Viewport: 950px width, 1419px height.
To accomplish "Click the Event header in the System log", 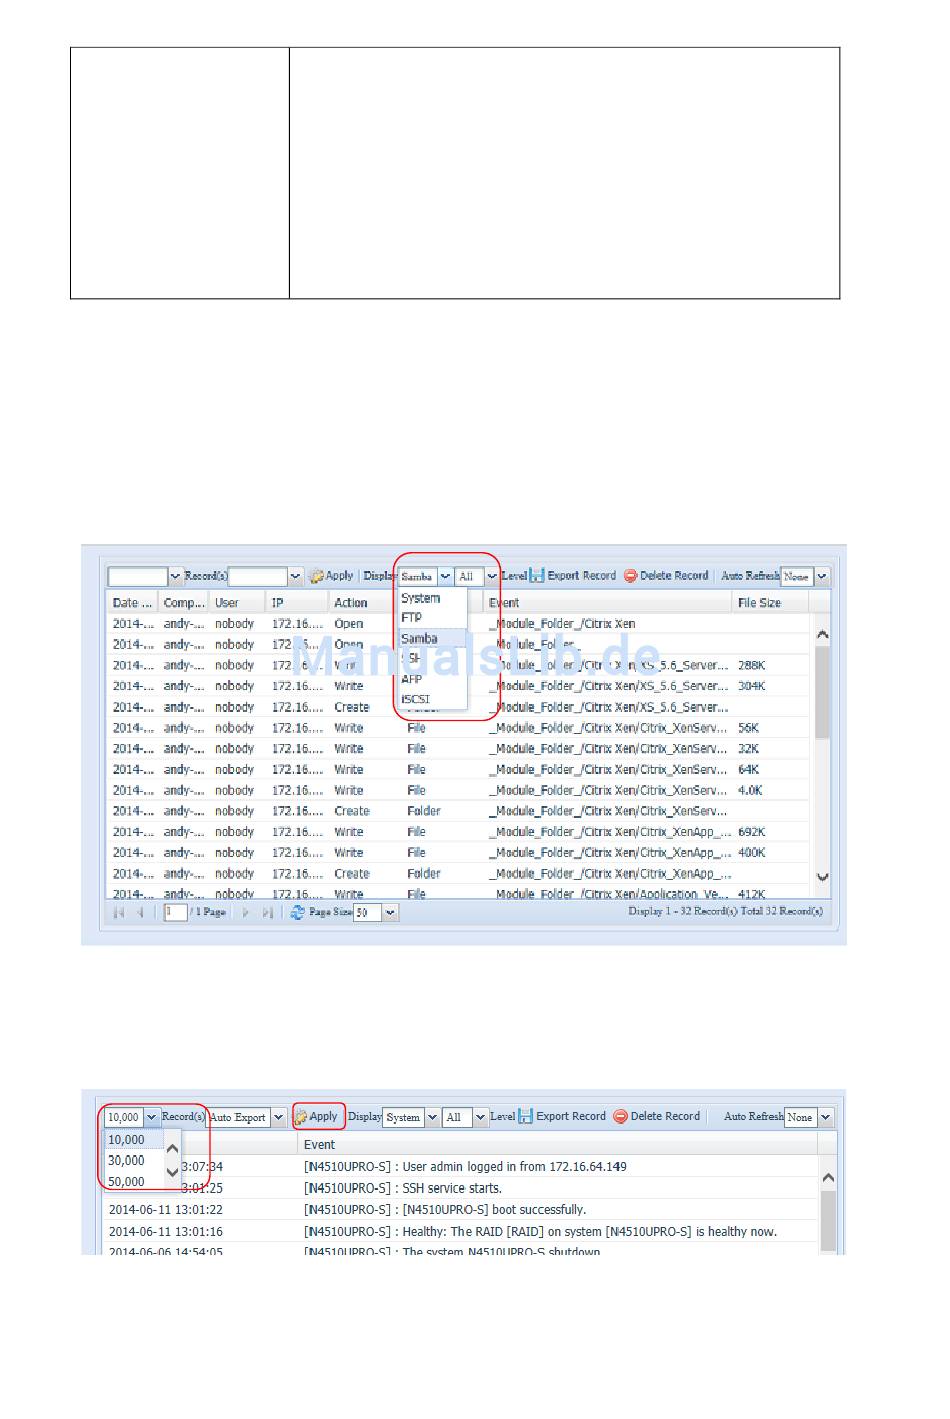I will pyautogui.click(x=558, y=1145).
